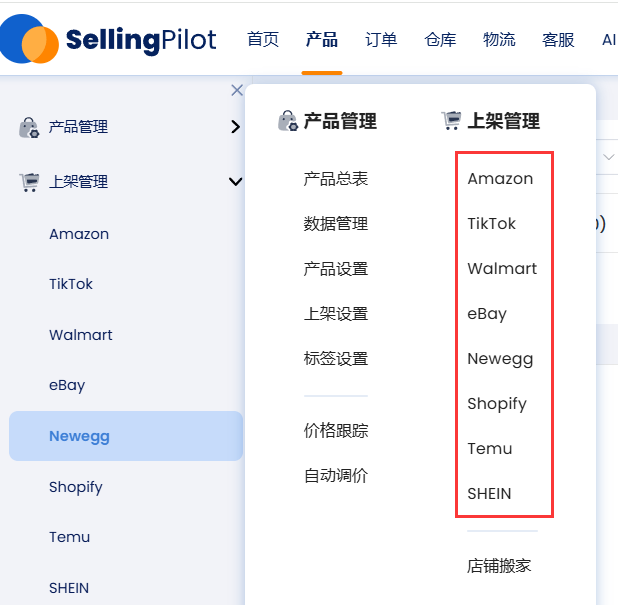618x605 pixels.
Task: Click the bag icon beside the 产品管理 popup heading
Action: 288,121
